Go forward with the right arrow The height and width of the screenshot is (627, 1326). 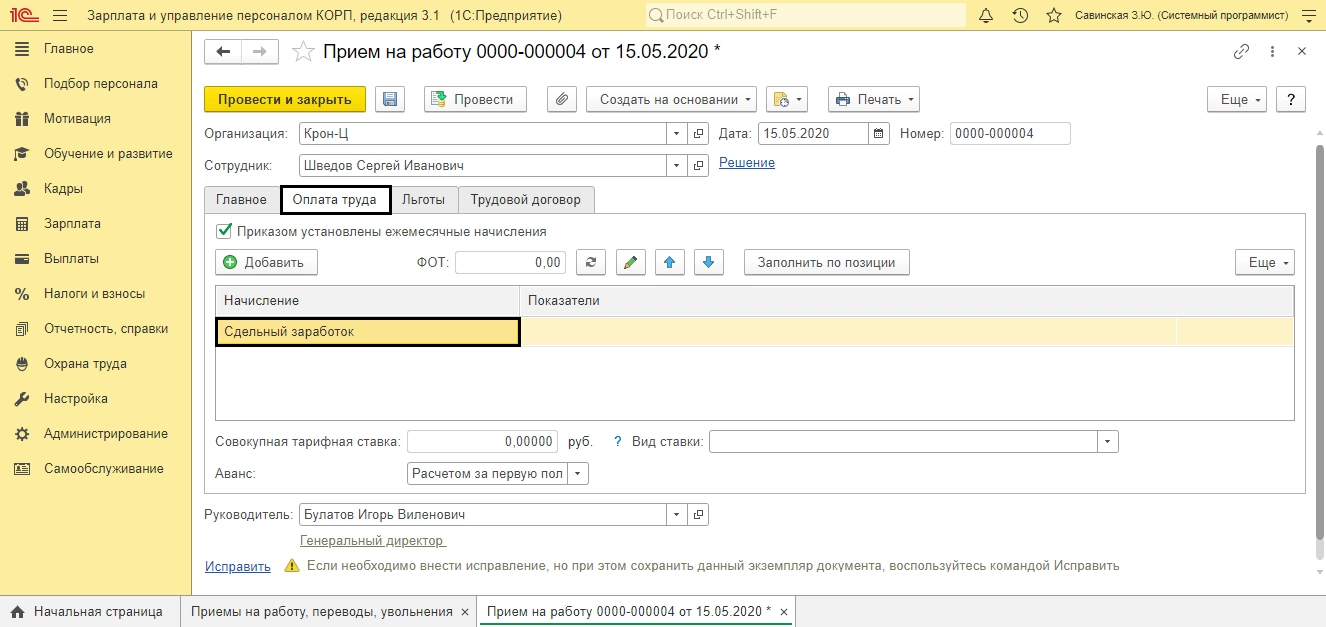(x=260, y=52)
